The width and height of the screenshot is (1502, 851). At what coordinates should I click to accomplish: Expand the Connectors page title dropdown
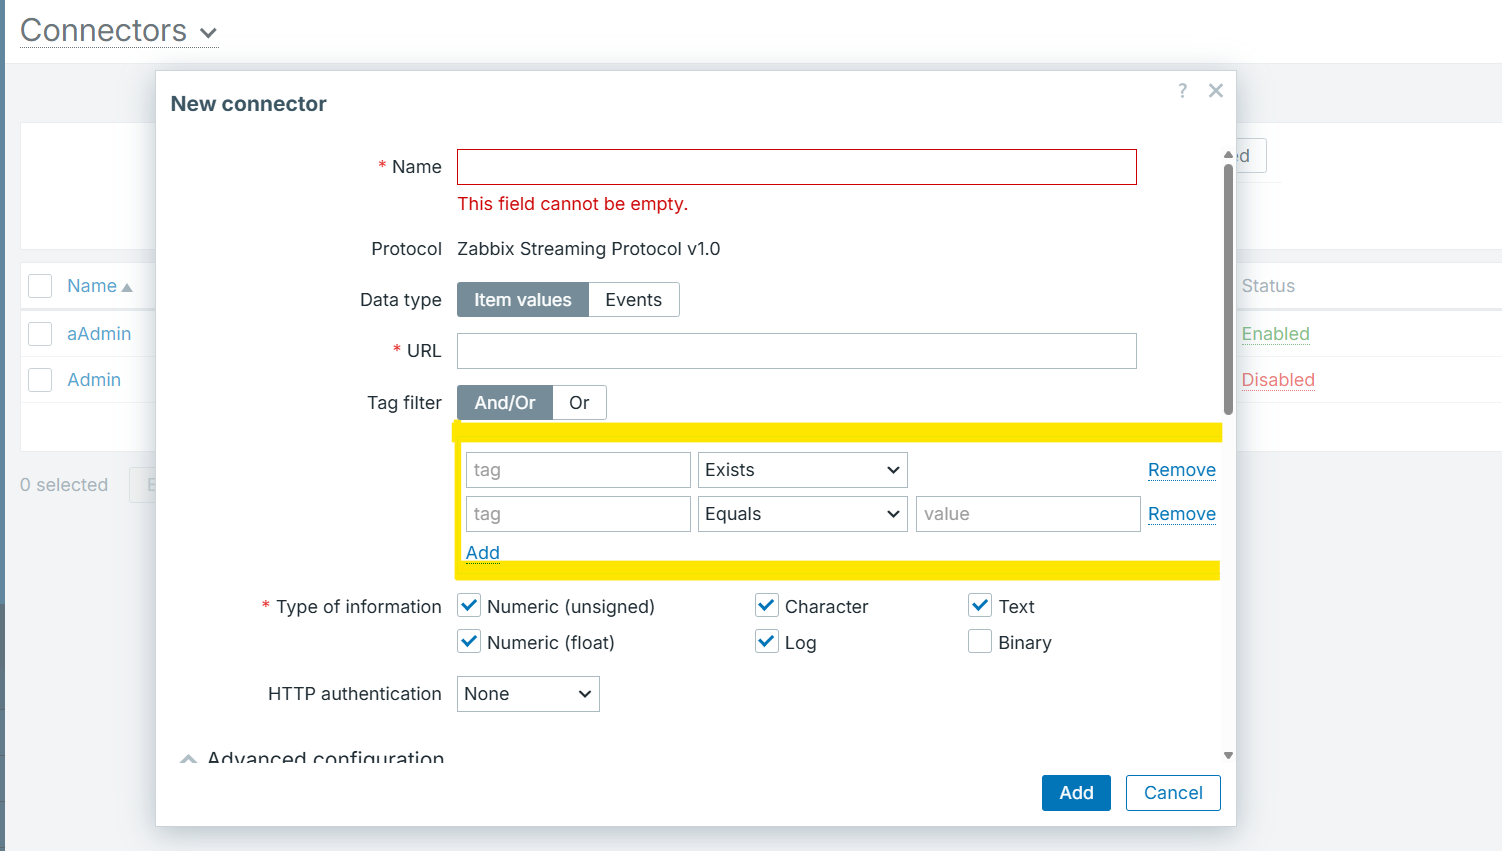pyautogui.click(x=208, y=33)
